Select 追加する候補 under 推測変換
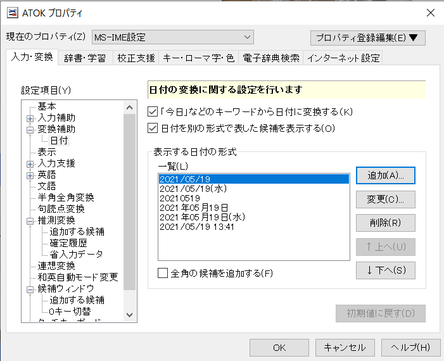The height and width of the screenshot is (361, 444). coord(77,231)
